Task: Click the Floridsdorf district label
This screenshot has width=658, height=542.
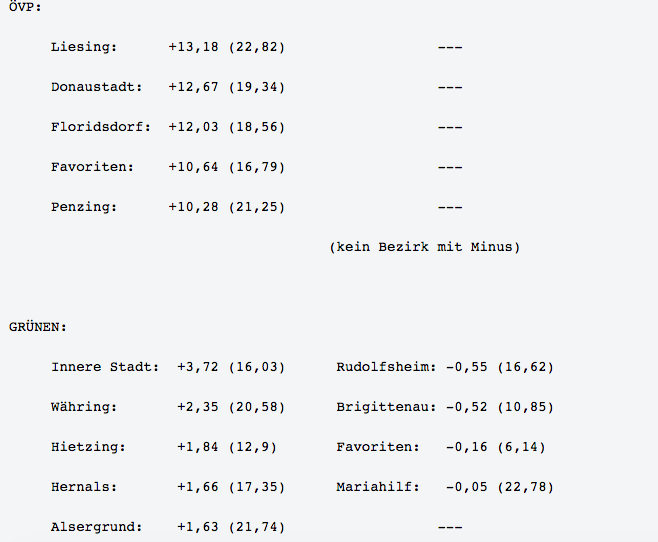Action: pyautogui.click(x=101, y=127)
